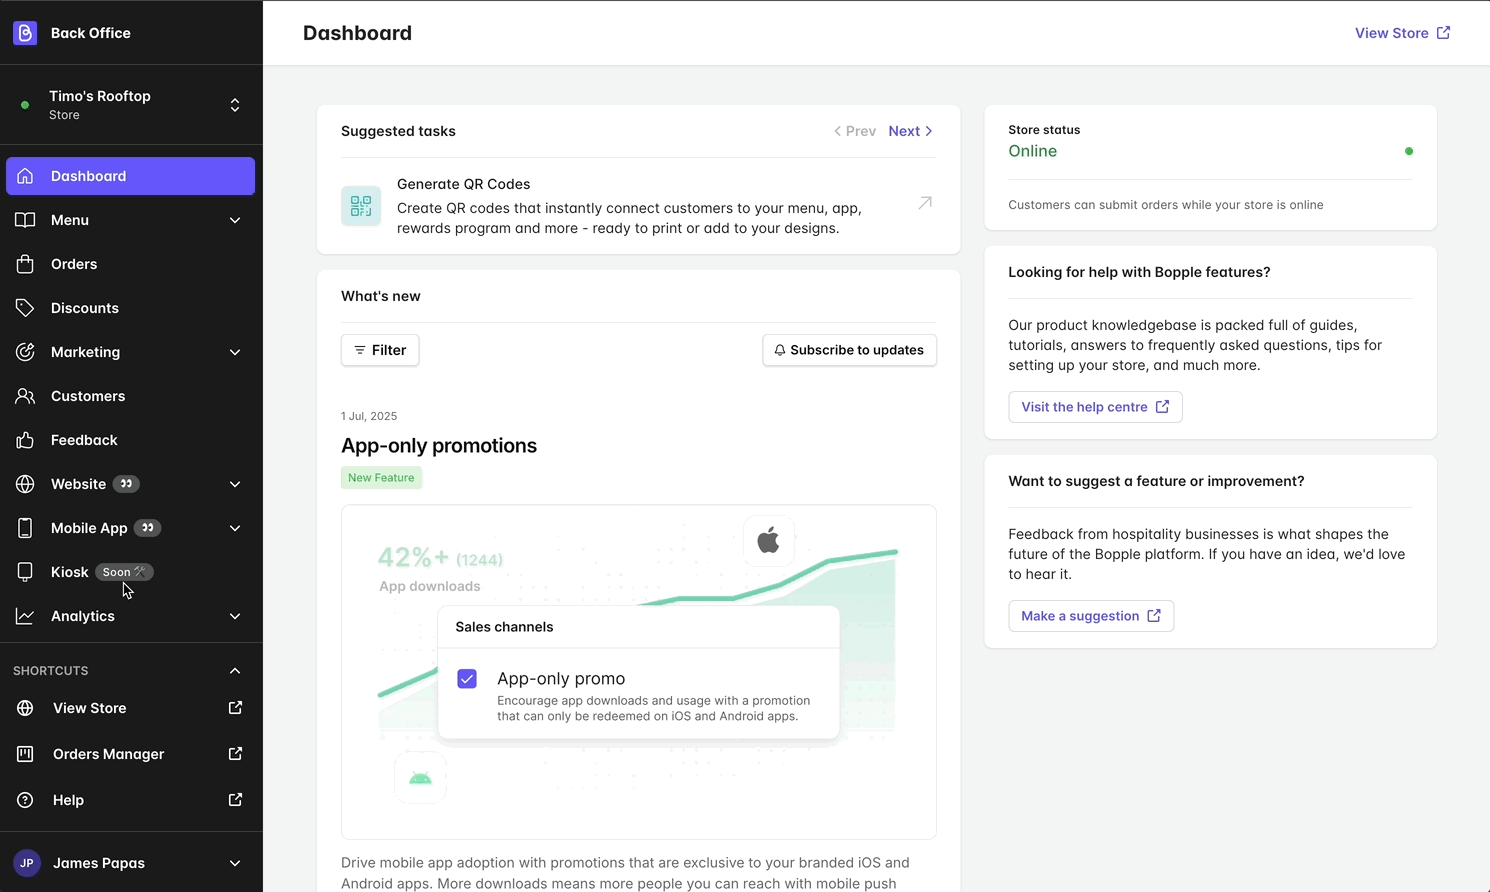Screen dimensions: 1490x892
Task: Expand the Marketing submenu chevron
Action: [x=235, y=352]
